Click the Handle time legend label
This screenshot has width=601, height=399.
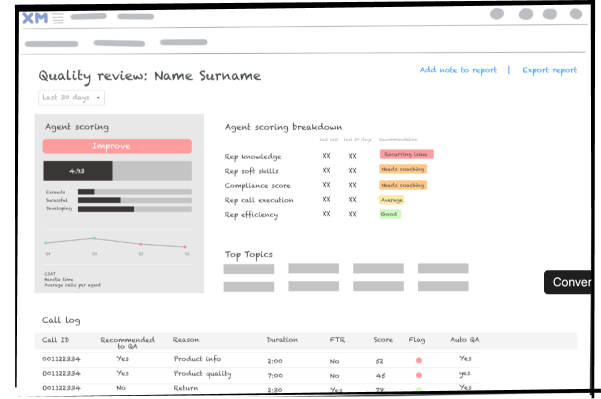59,279
